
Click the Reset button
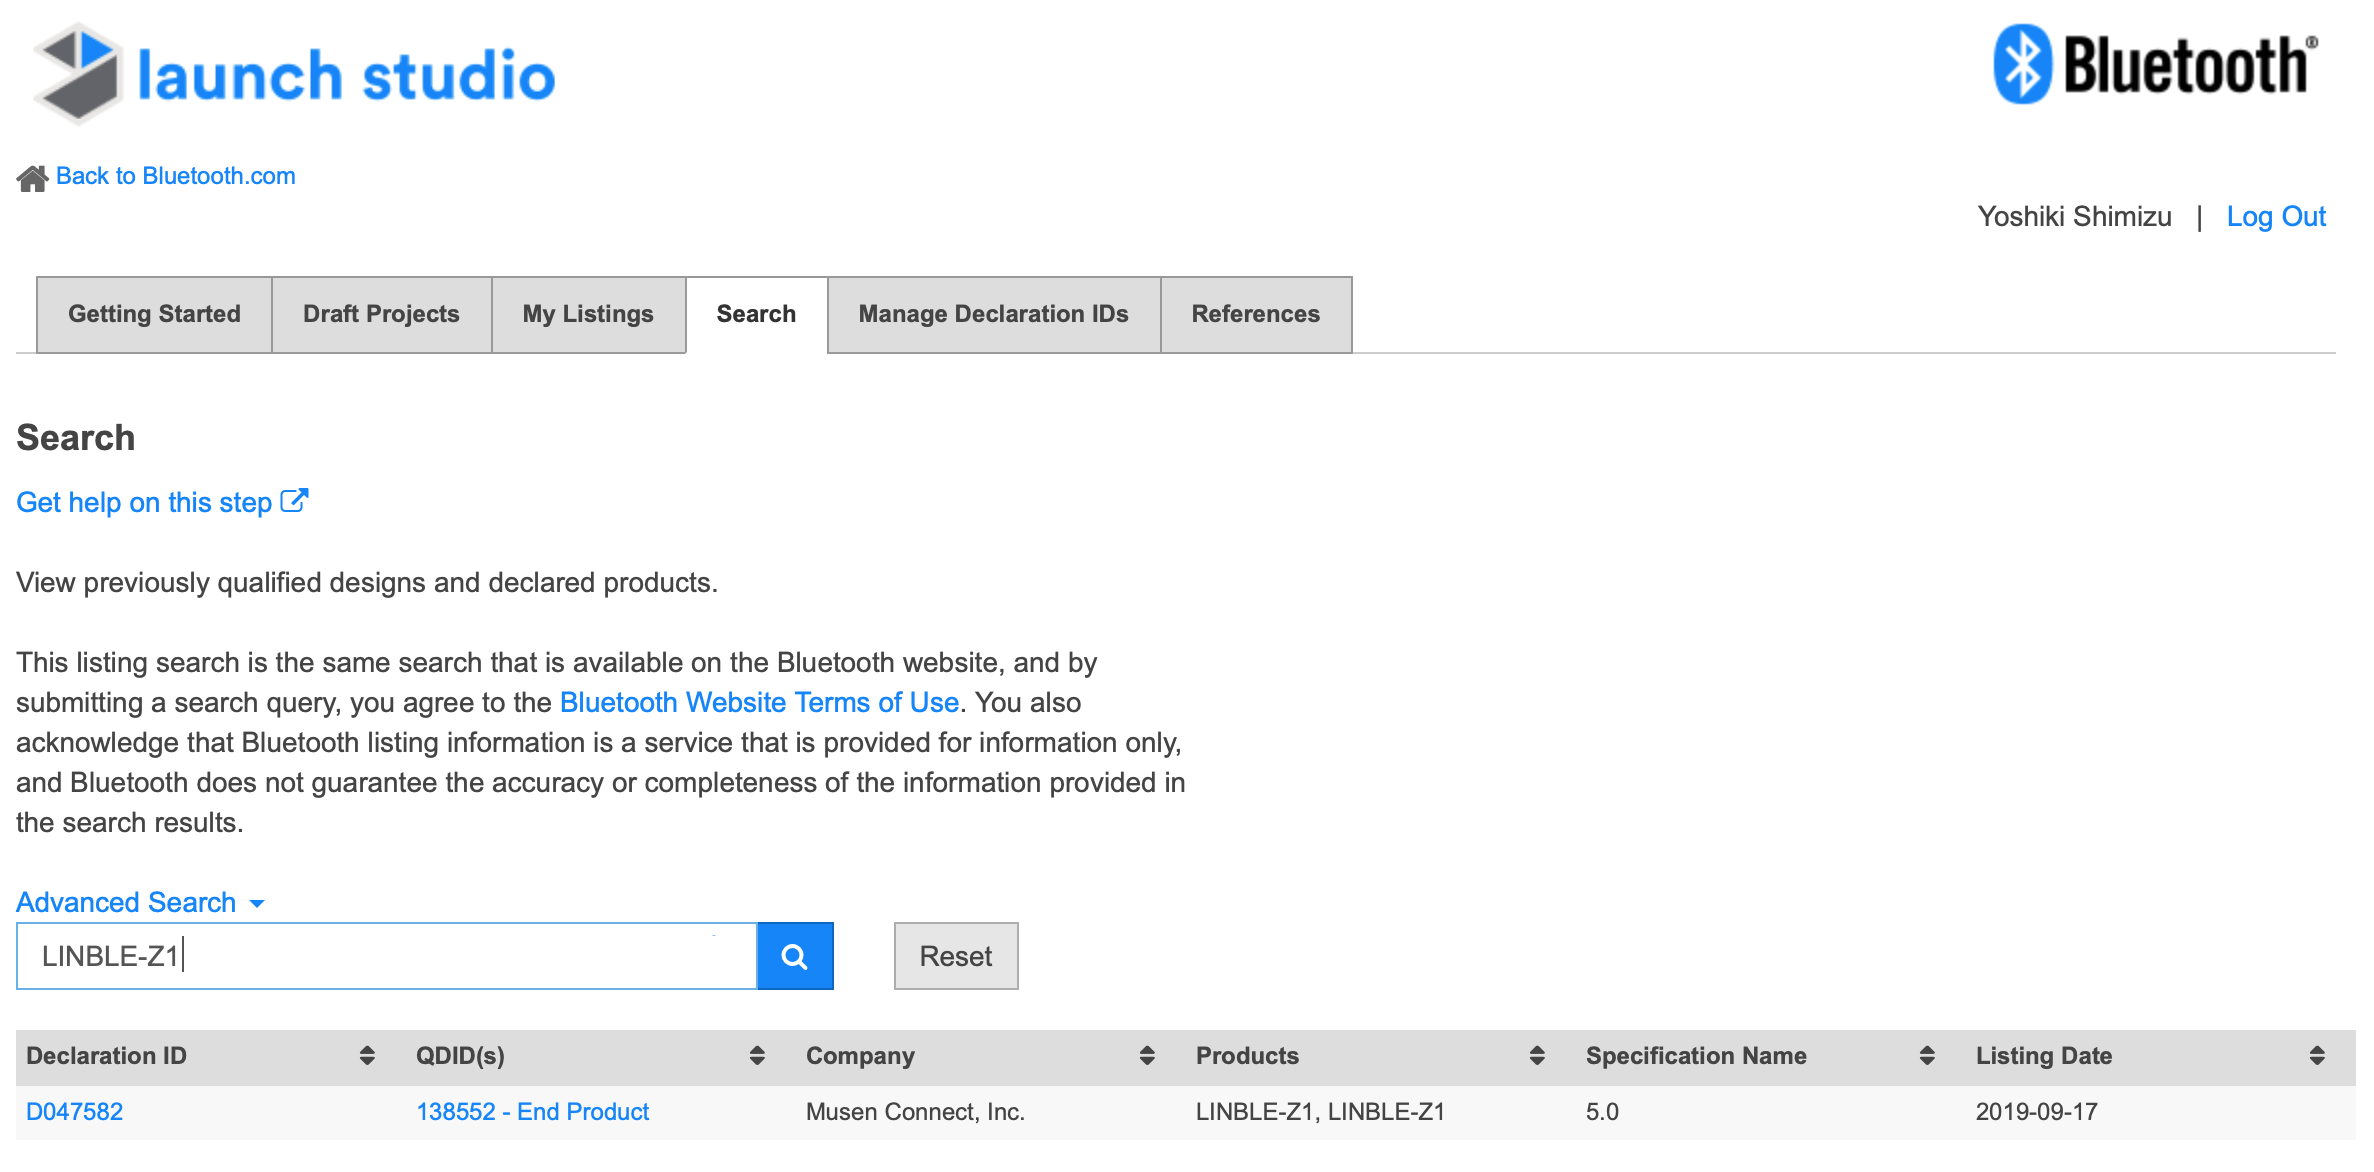click(956, 956)
